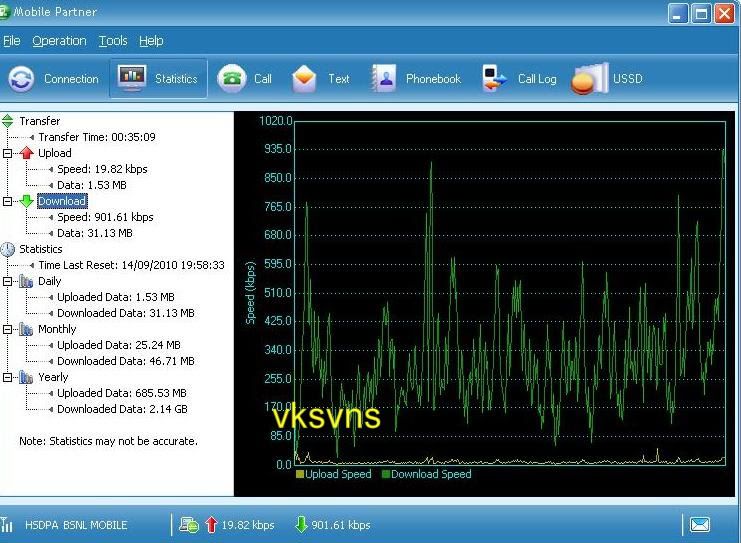Open the green telephone Call icon

pos(232,78)
